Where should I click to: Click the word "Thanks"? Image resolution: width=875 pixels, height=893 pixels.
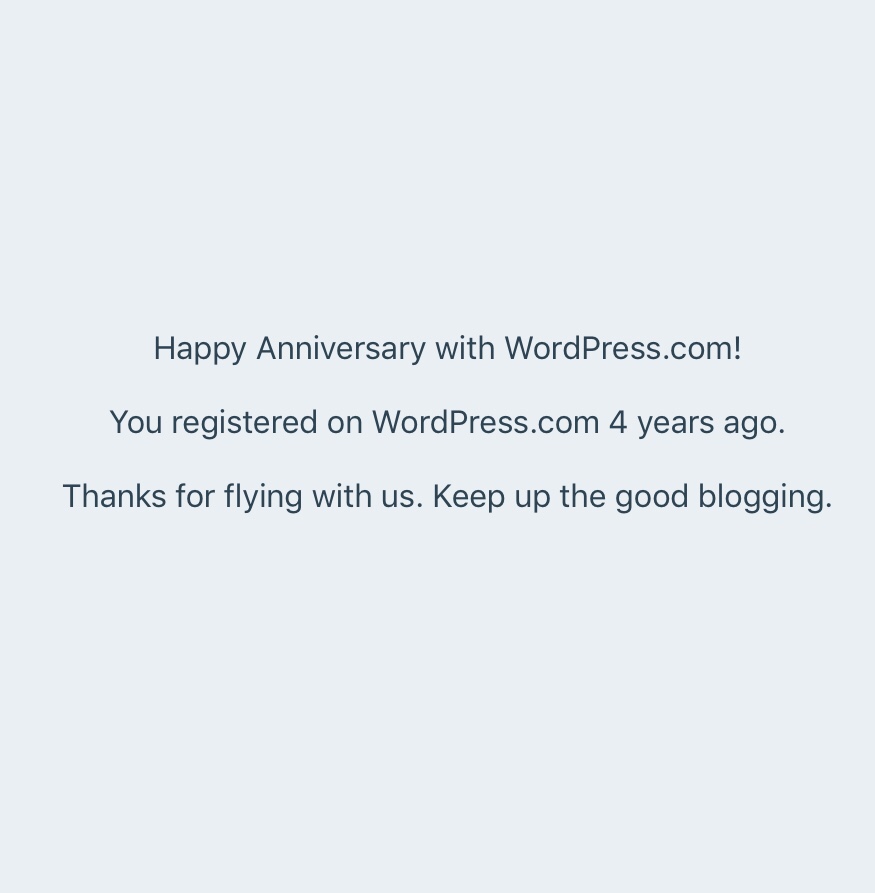114,497
